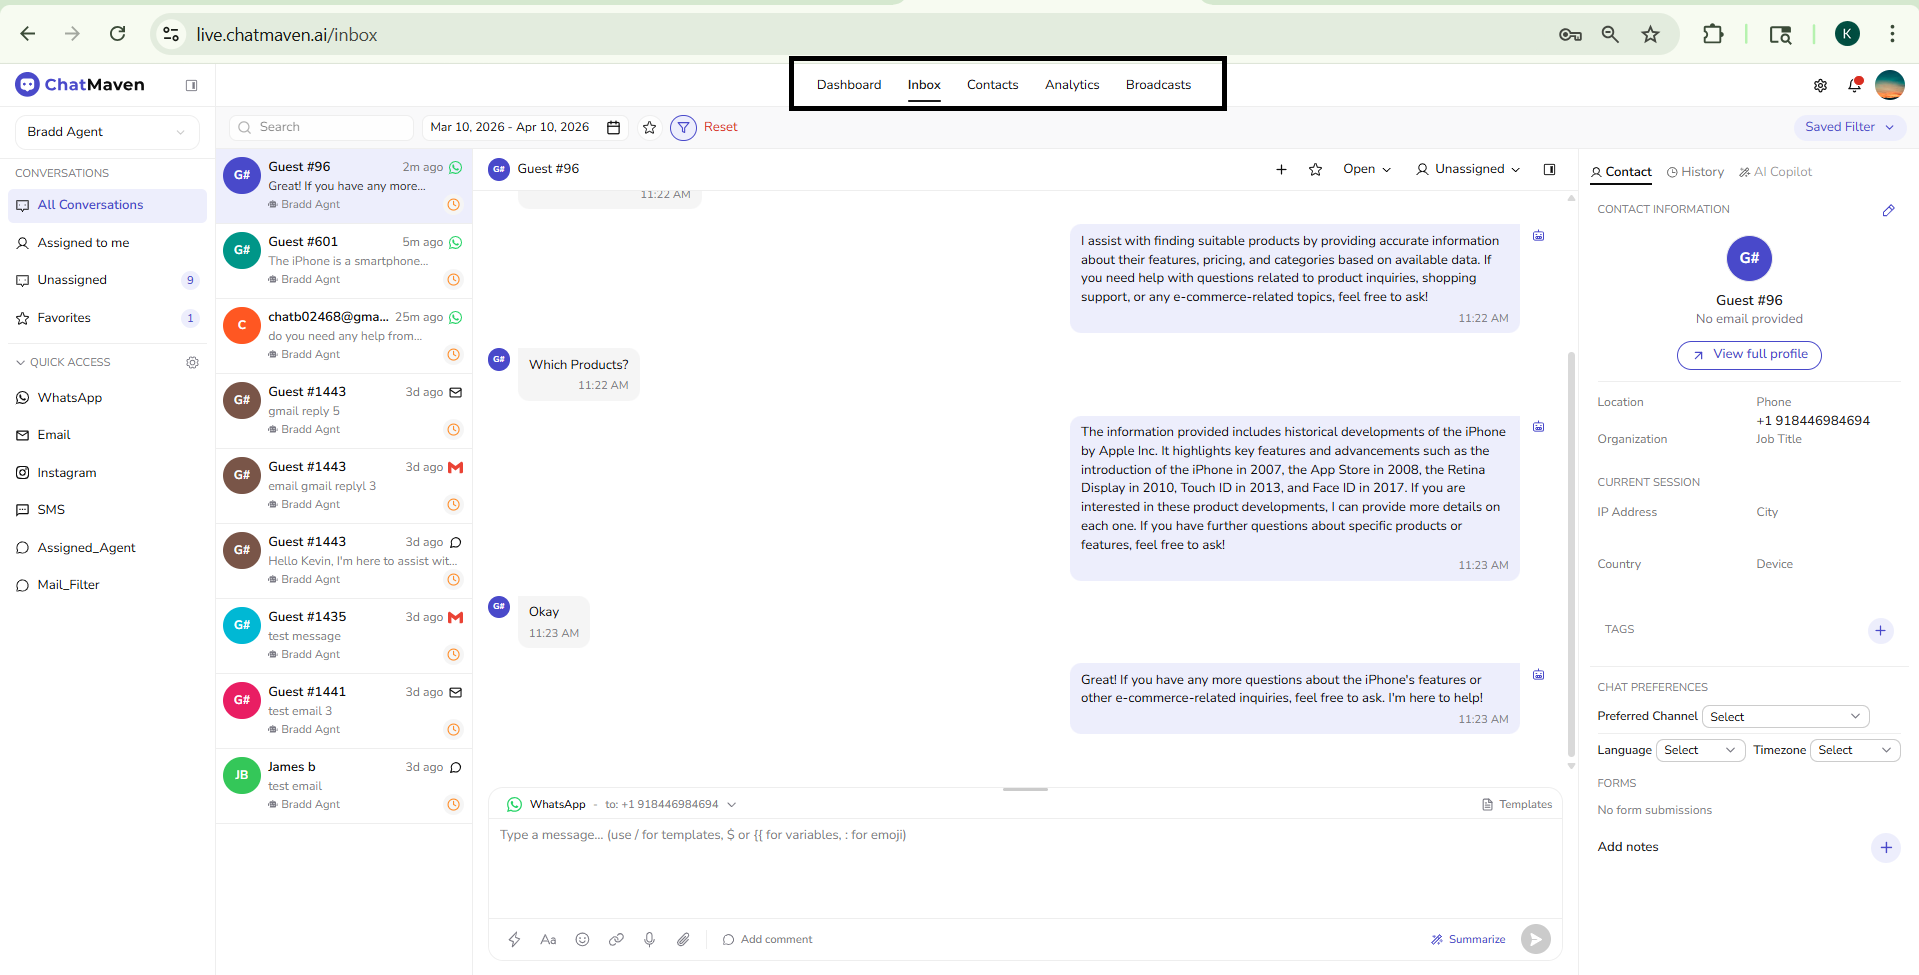This screenshot has height=975, width=1919.
Task: Open the emoji picker in the message composer
Action: pyautogui.click(x=582, y=939)
